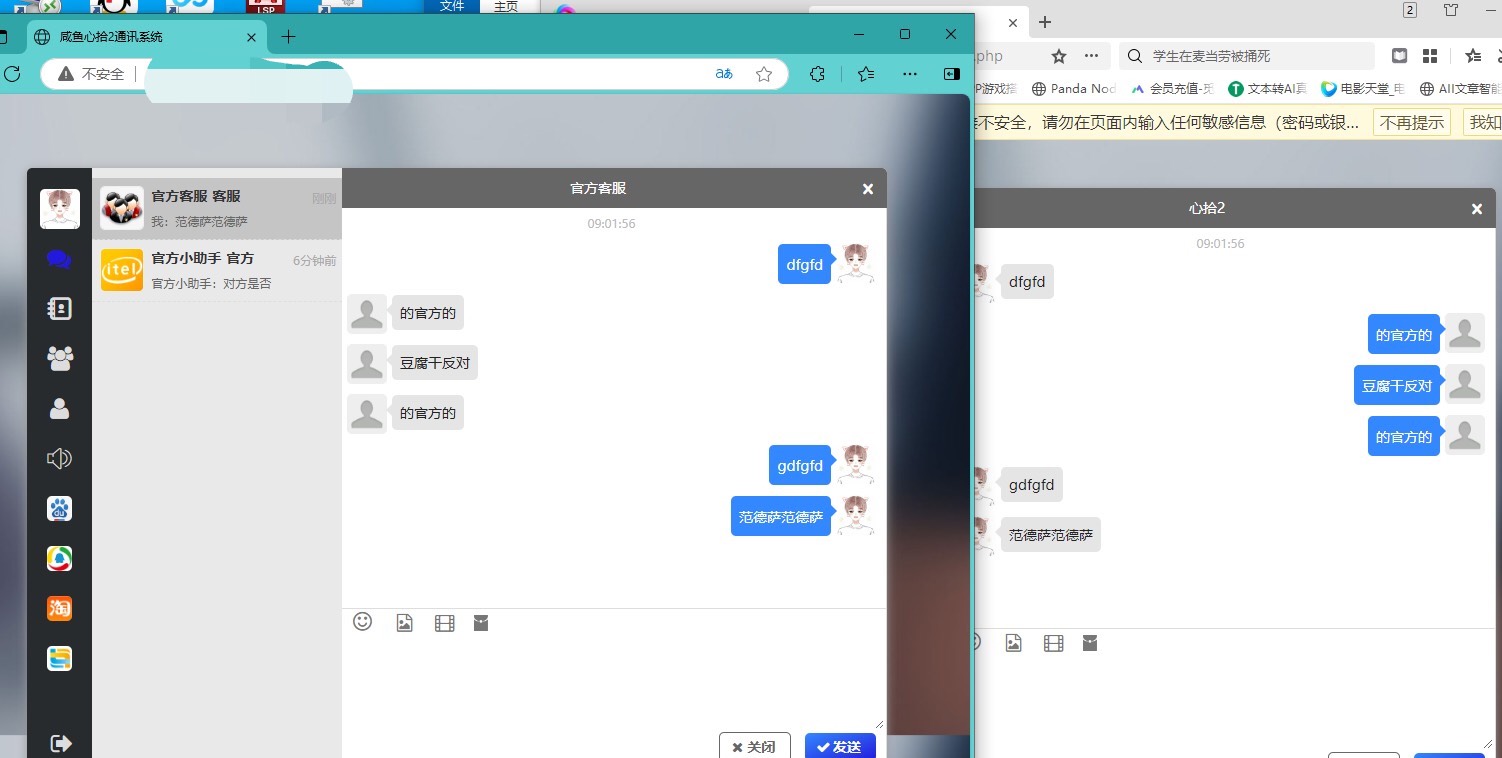The image size is (1502, 758).
Task: Toggle the front browser's sidebar panel icon
Action: tap(952, 74)
